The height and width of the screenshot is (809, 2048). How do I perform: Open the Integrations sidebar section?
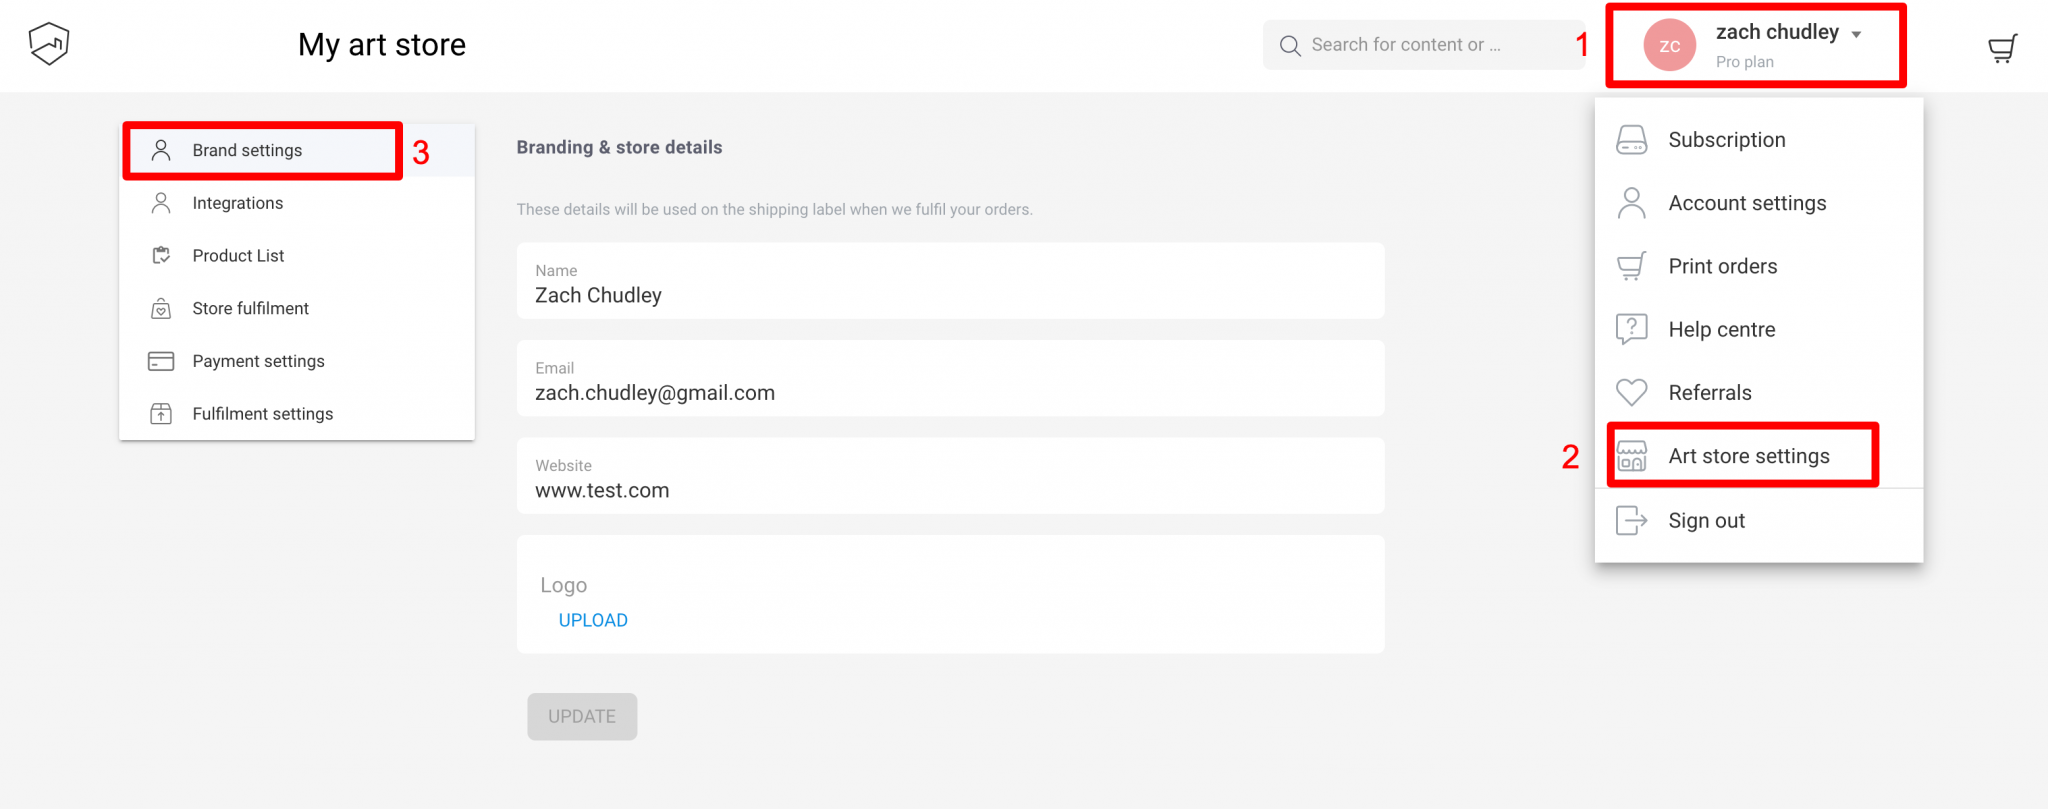[237, 203]
